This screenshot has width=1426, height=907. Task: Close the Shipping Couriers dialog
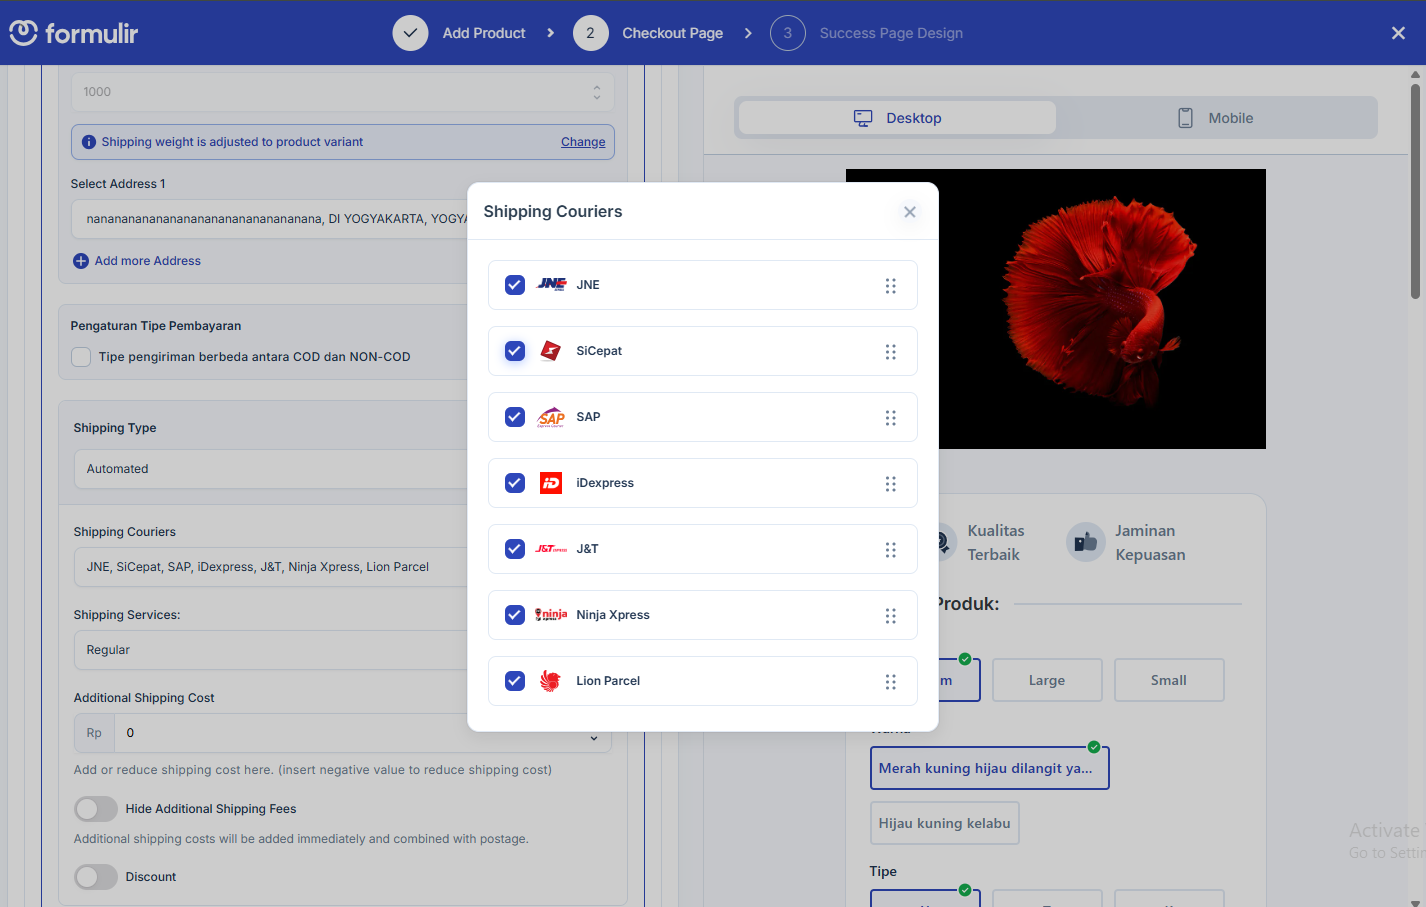pyautogui.click(x=909, y=212)
